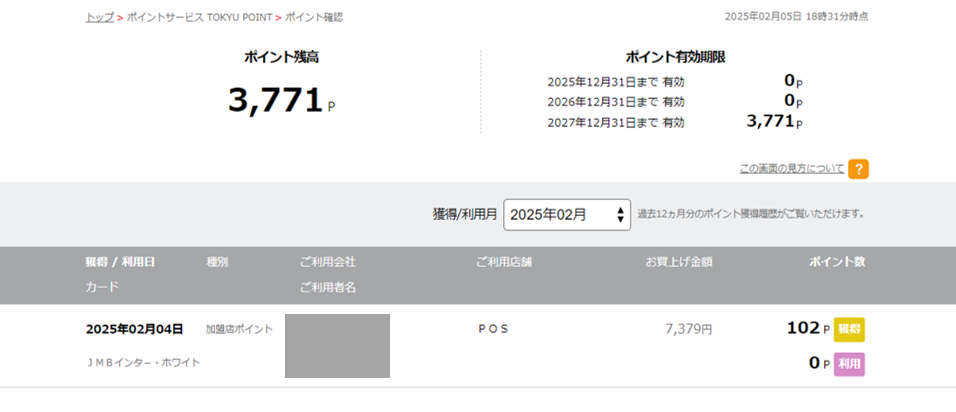Click the ご利用会社 column header

coord(327,262)
